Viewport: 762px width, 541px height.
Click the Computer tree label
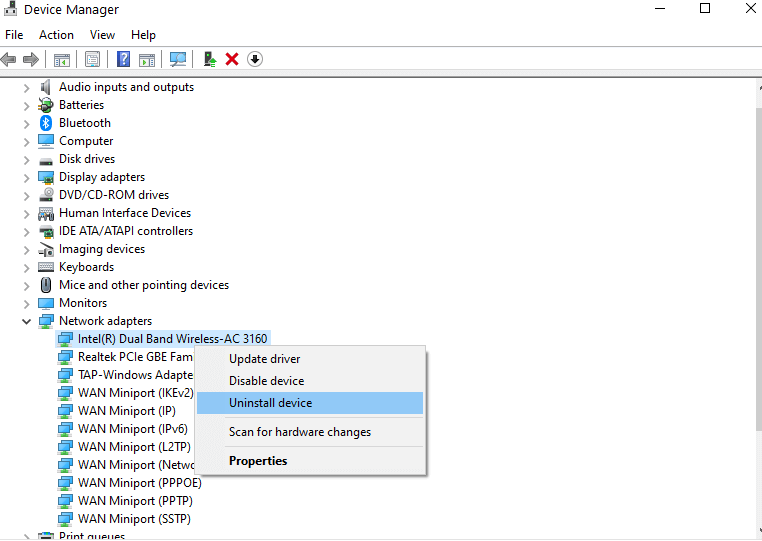[x=86, y=141]
